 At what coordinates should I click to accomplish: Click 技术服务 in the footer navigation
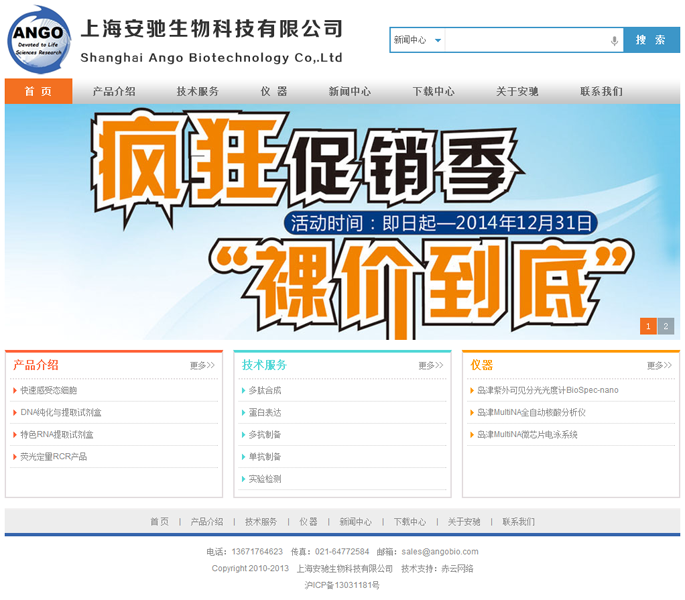(x=261, y=521)
